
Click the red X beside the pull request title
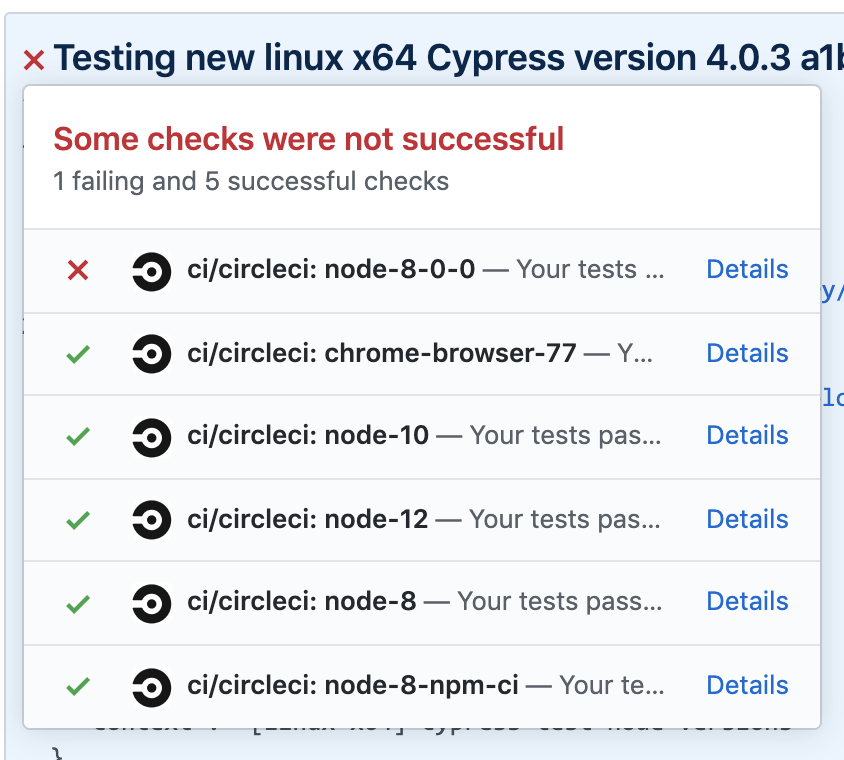[32, 60]
